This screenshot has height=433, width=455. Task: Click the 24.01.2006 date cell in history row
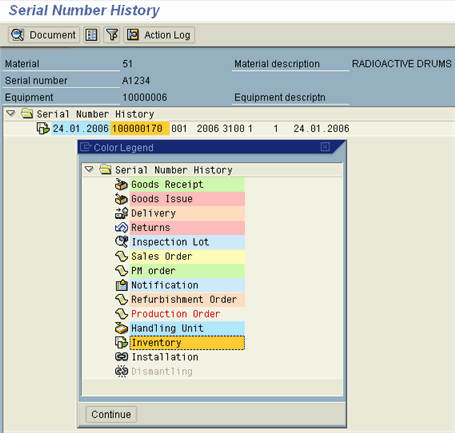point(81,128)
